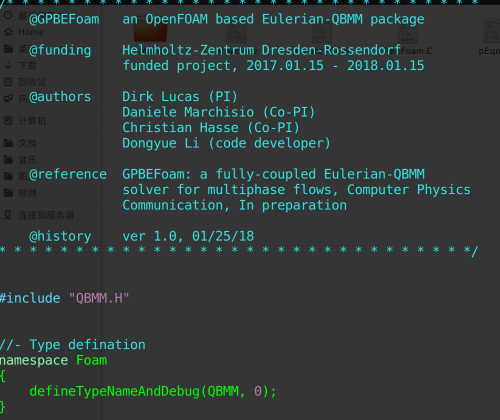This screenshot has width=500, height=420.
Task: Click the recent files clock icon
Action: click(8, 15)
